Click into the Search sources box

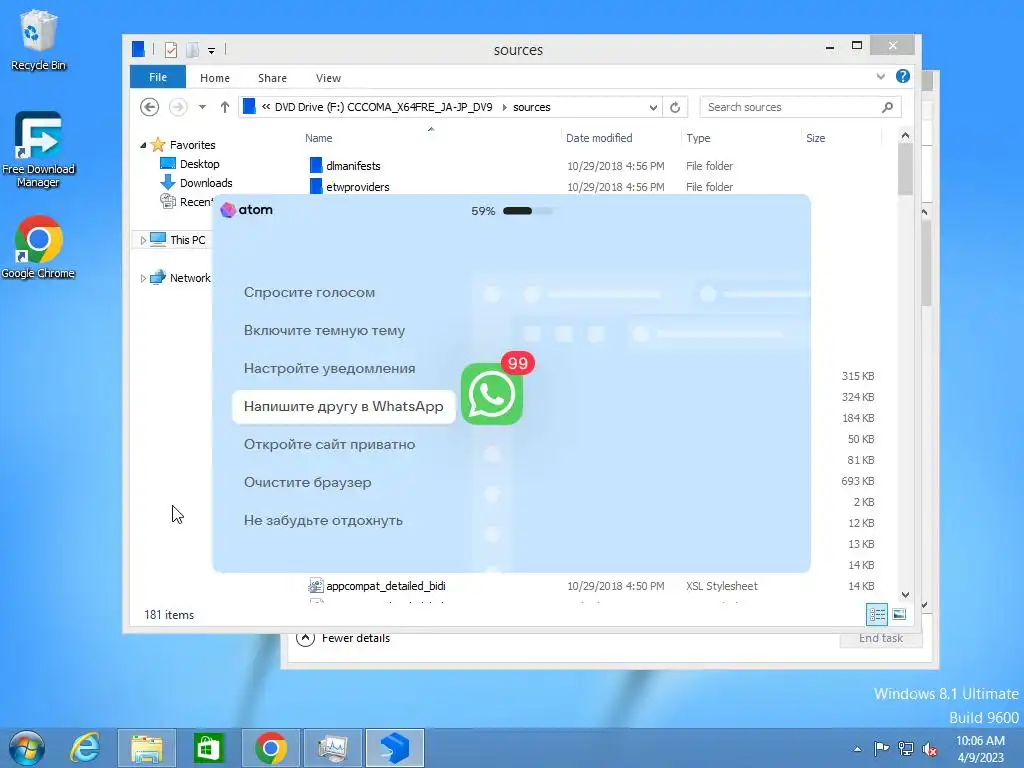[x=790, y=107]
